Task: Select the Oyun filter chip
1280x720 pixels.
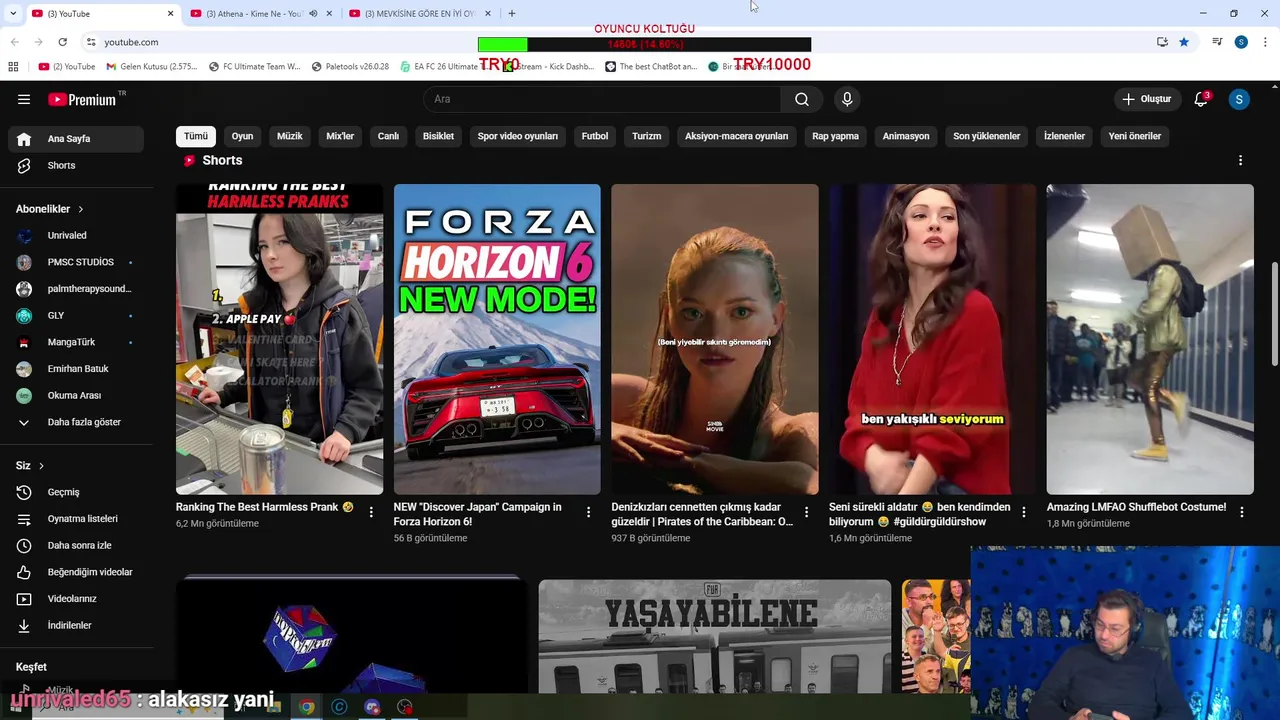Action: coord(242,136)
